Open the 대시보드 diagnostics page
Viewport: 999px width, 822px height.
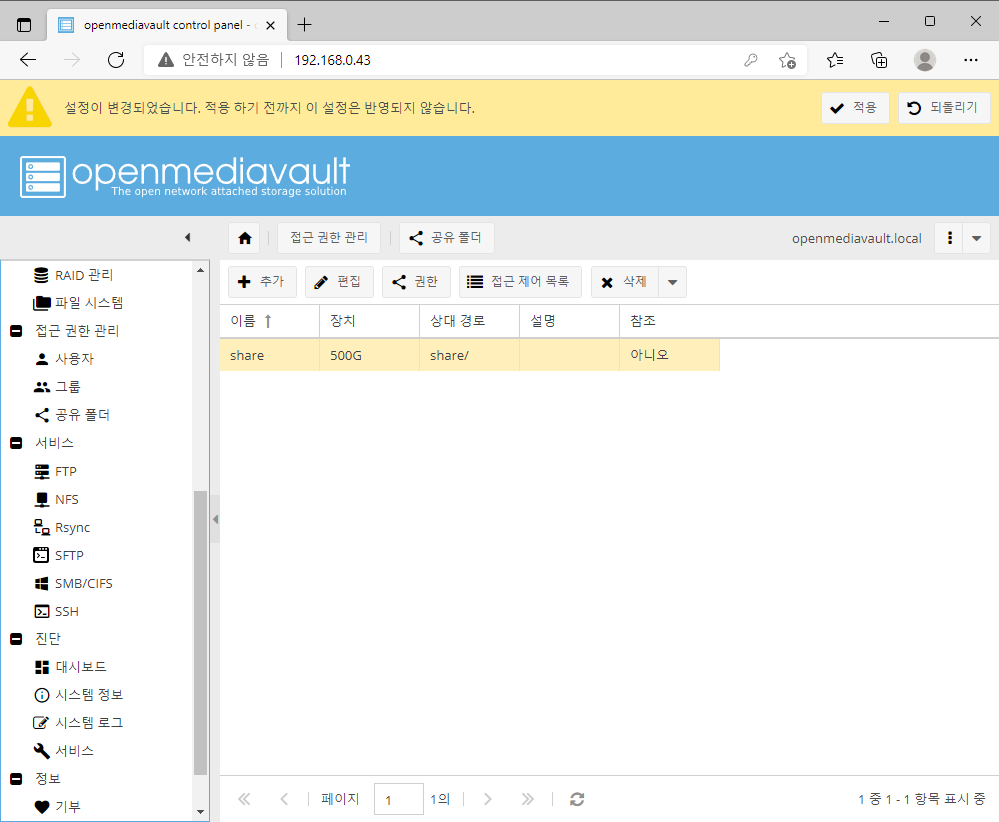(70, 667)
